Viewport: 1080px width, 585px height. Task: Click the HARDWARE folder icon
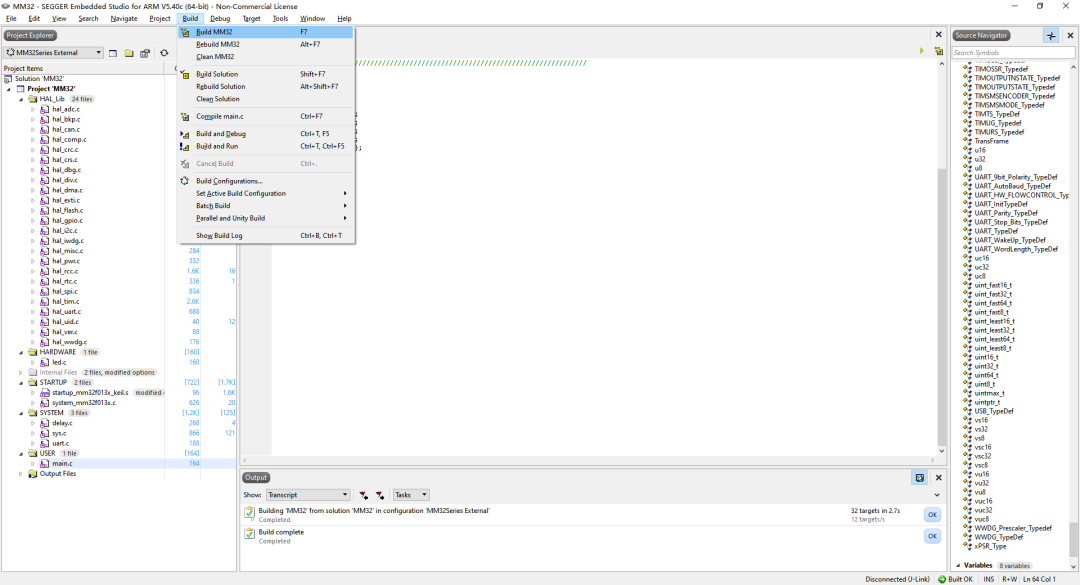[32, 352]
